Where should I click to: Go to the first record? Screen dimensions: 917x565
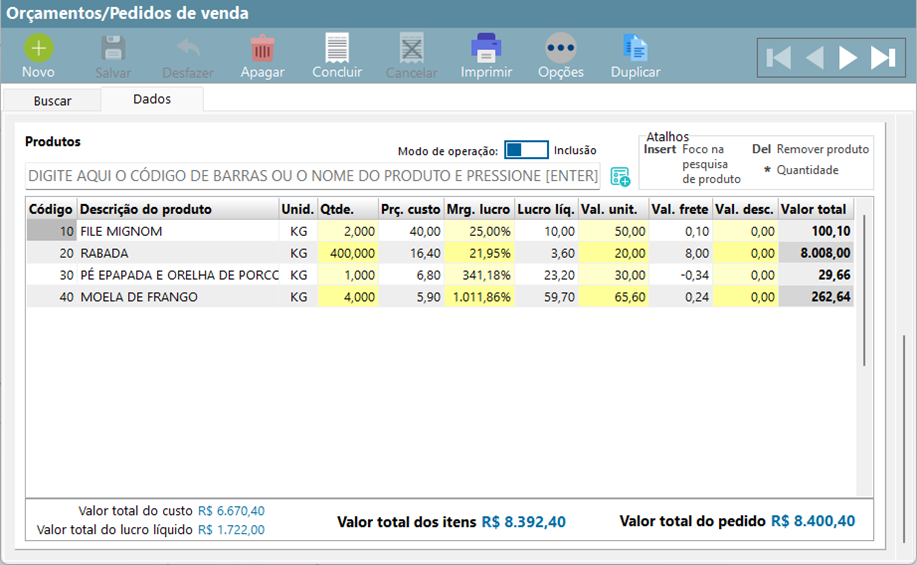778,58
